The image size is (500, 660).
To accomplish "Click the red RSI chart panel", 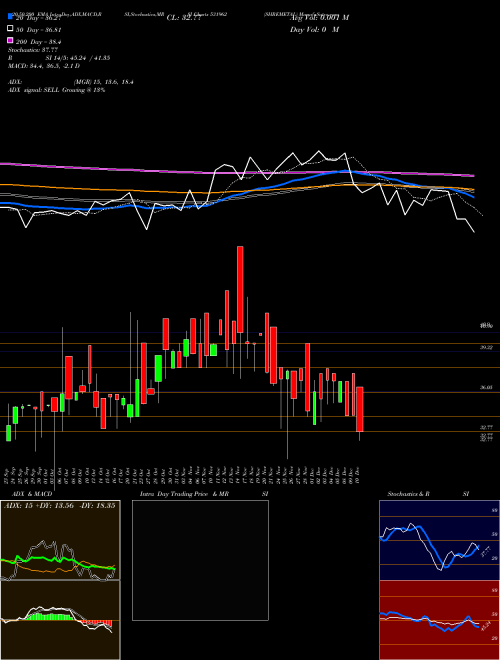I will pyautogui.click(x=439, y=620).
